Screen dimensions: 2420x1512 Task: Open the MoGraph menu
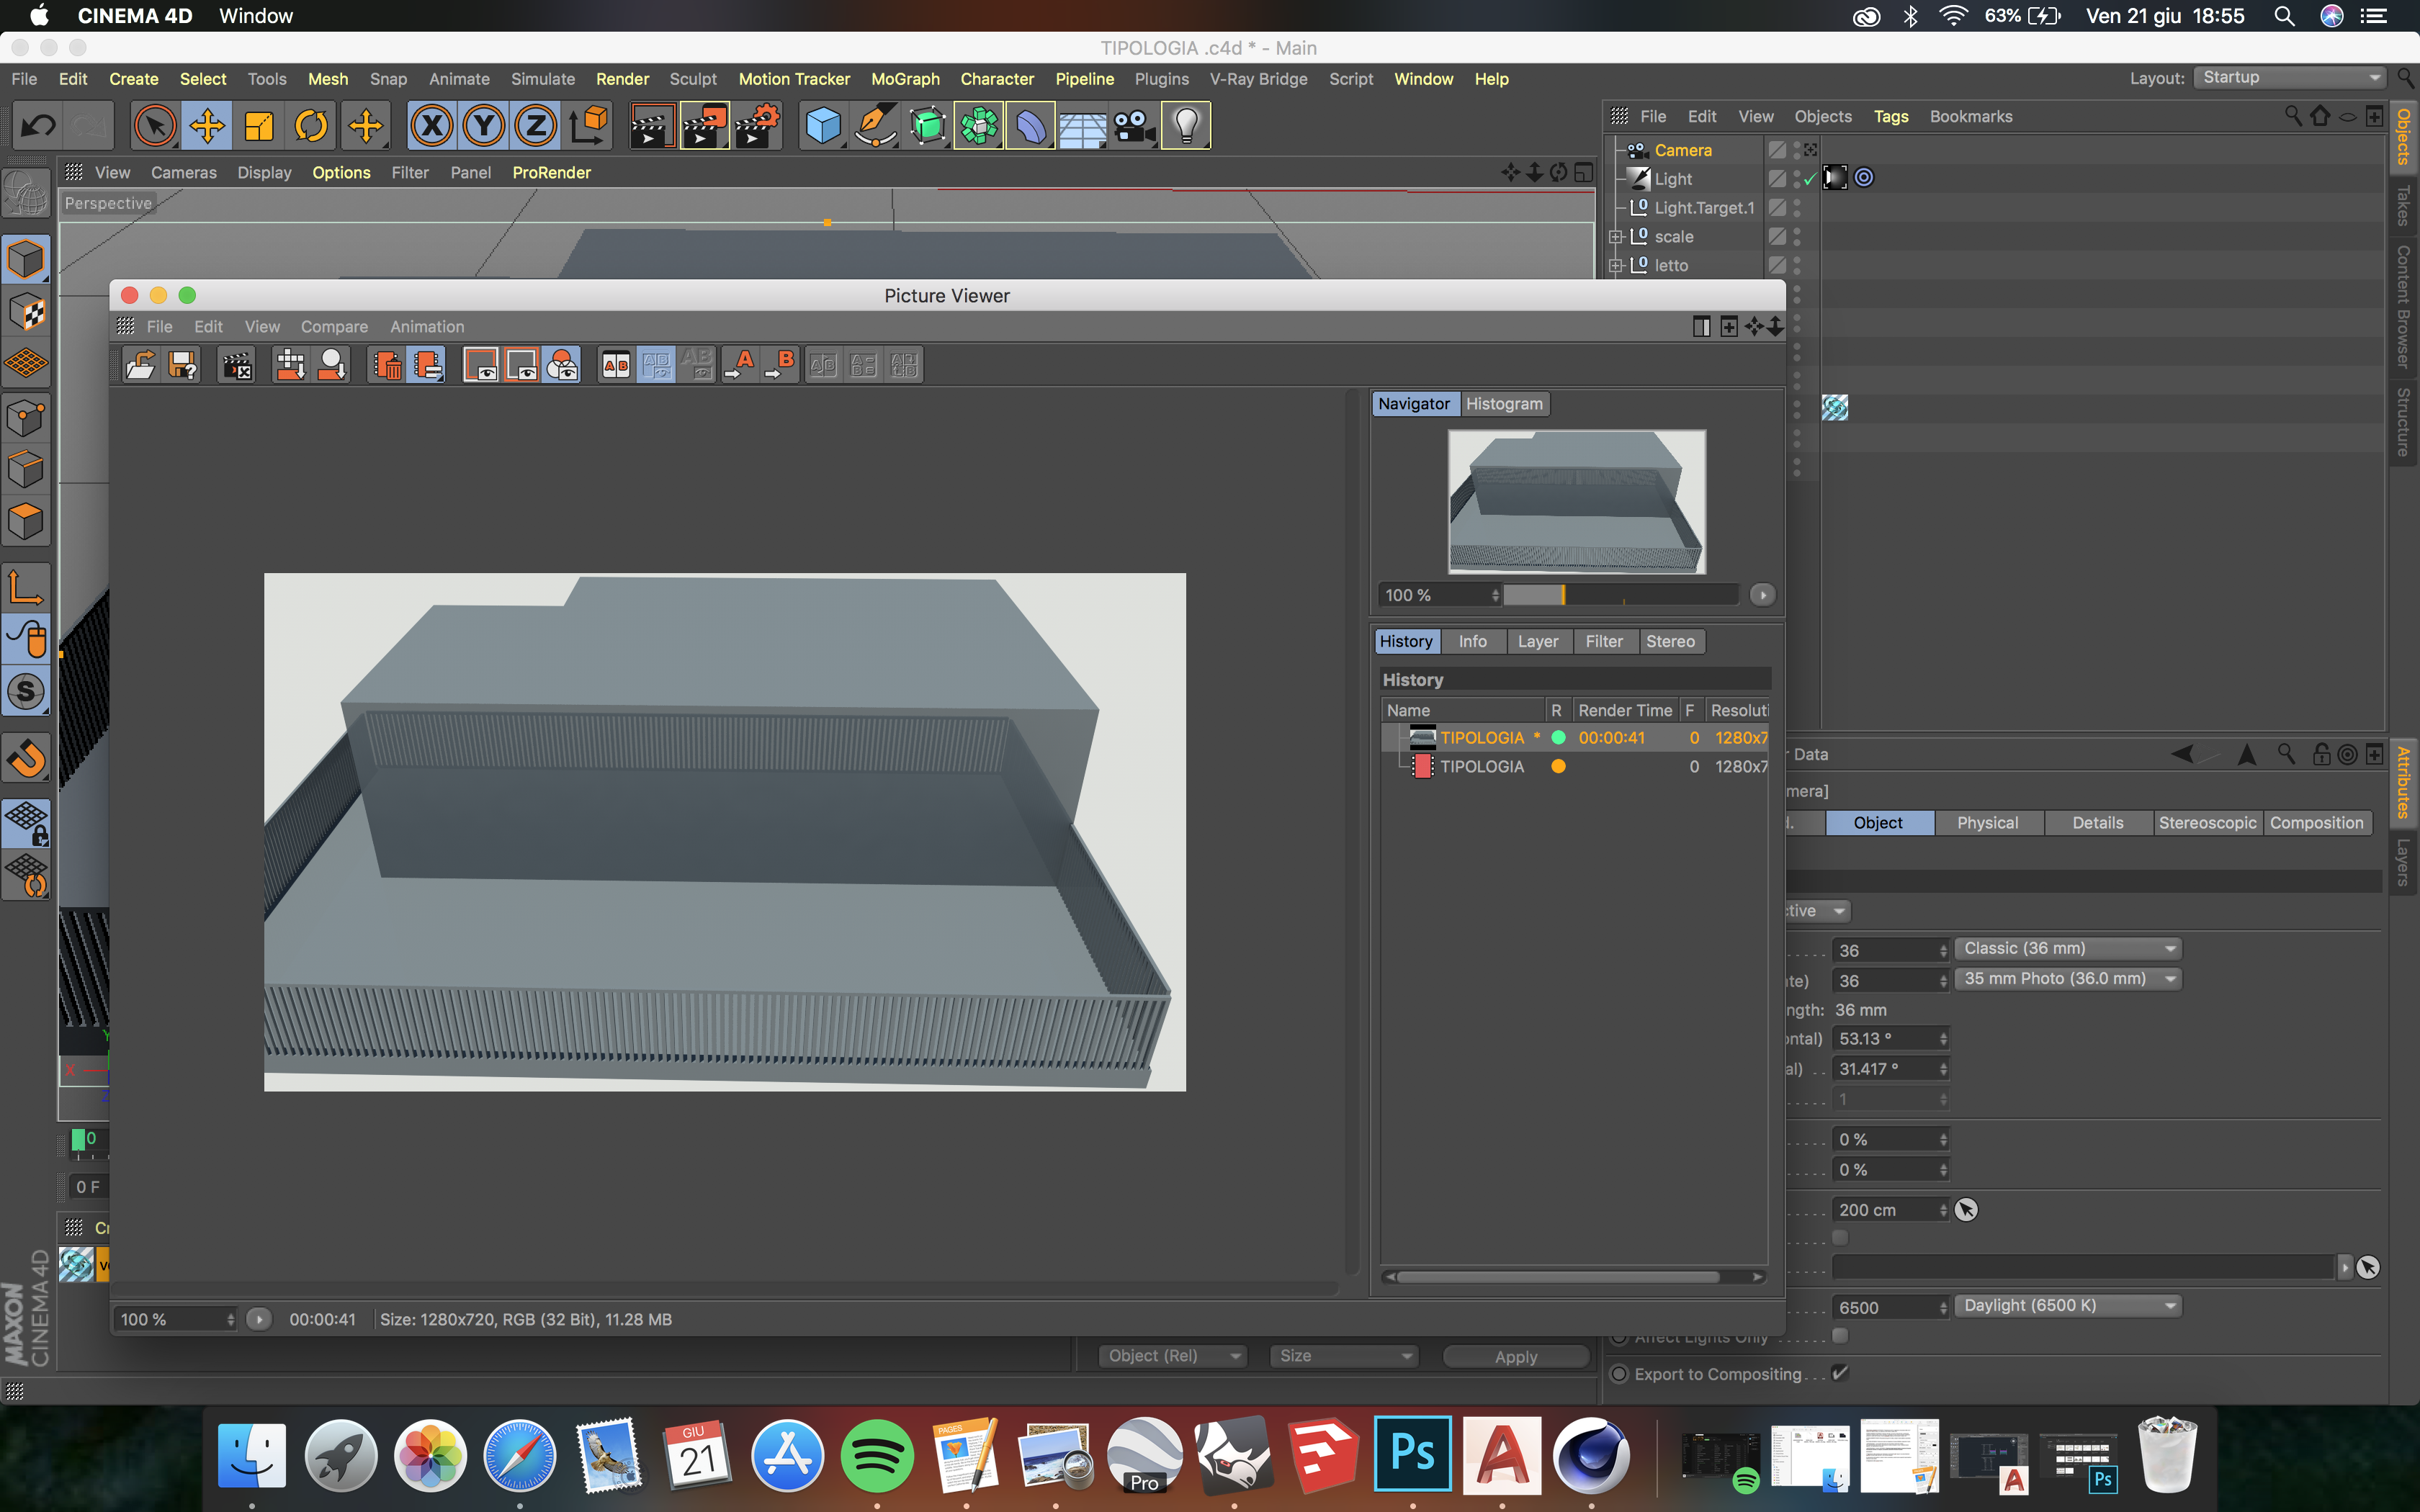[x=904, y=79]
